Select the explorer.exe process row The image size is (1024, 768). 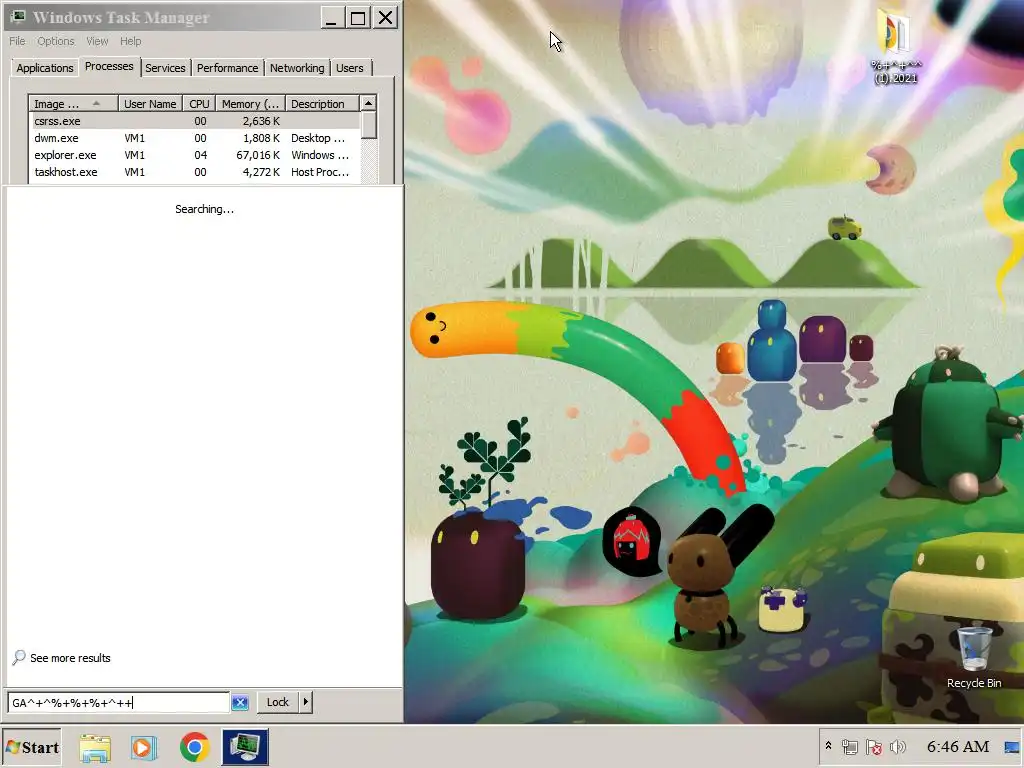(194, 155)
